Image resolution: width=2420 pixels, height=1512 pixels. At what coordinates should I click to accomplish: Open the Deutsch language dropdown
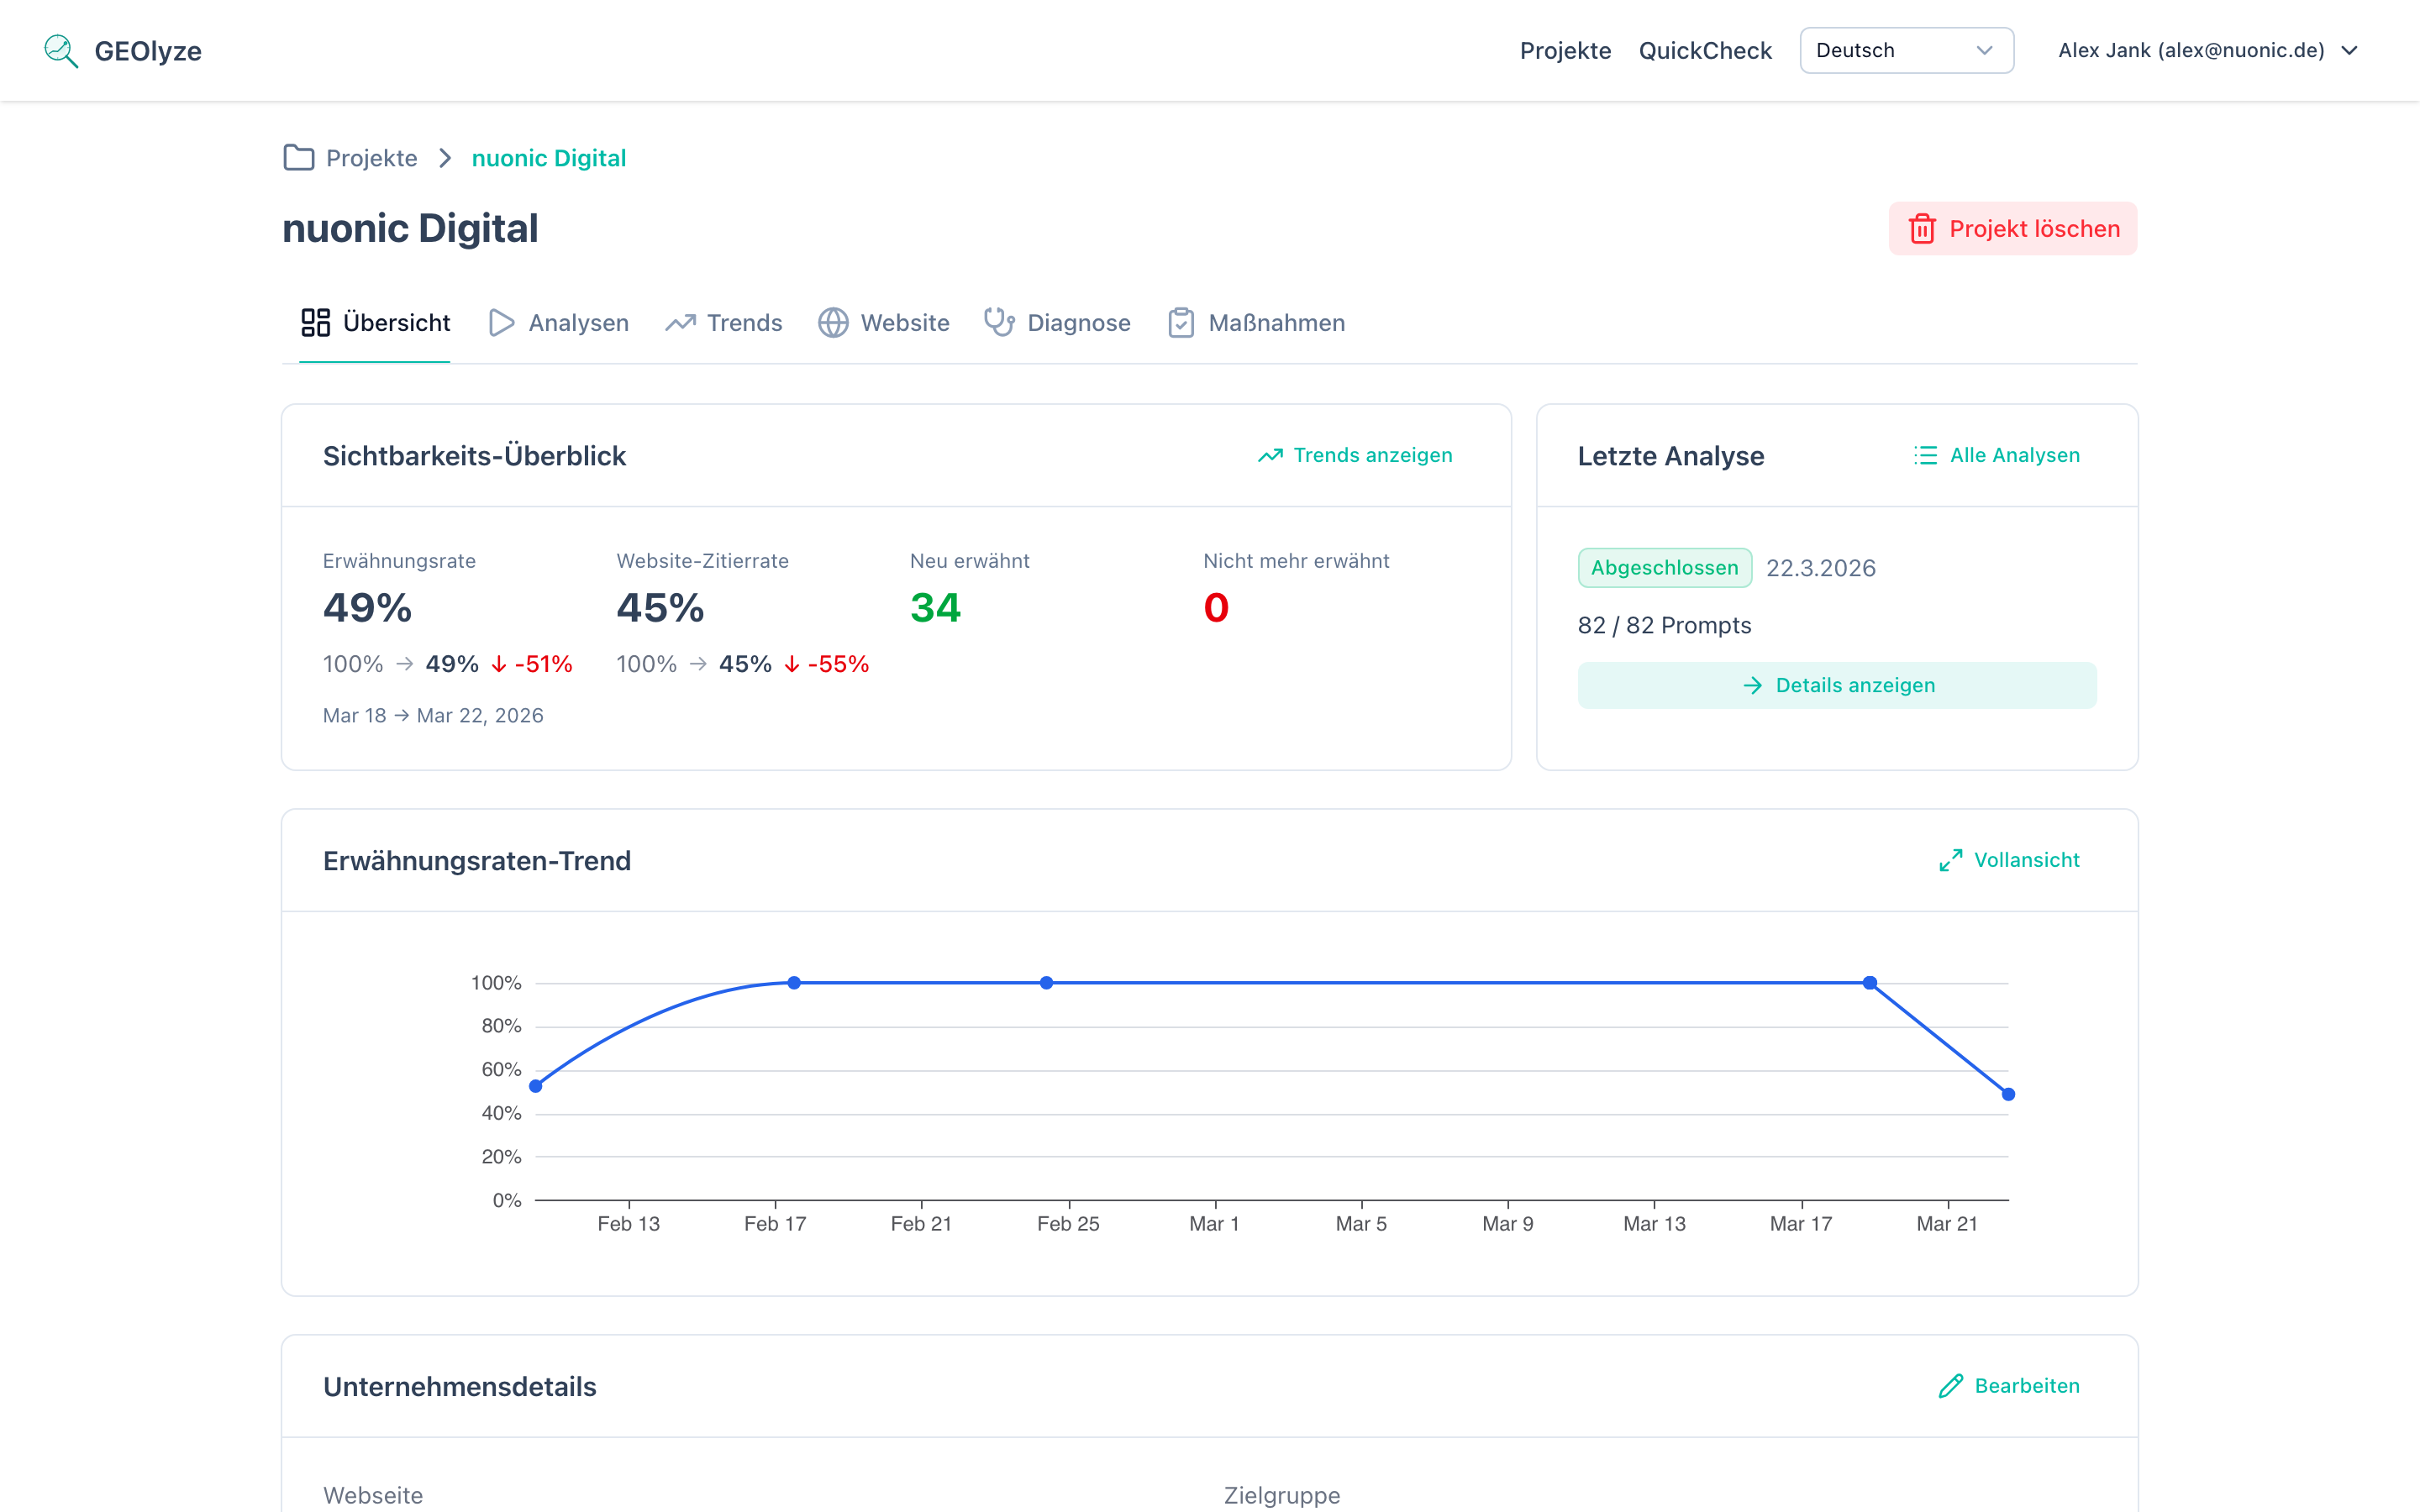[x=1905, y=50]
